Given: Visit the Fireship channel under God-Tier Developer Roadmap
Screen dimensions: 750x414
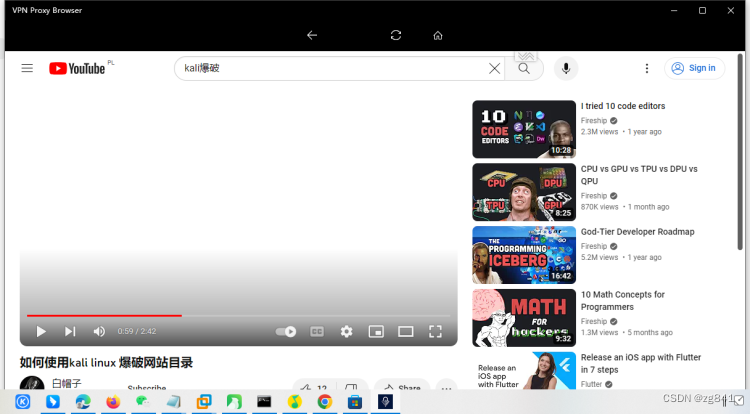Looking at the screenshot, I should click(594, 246).
